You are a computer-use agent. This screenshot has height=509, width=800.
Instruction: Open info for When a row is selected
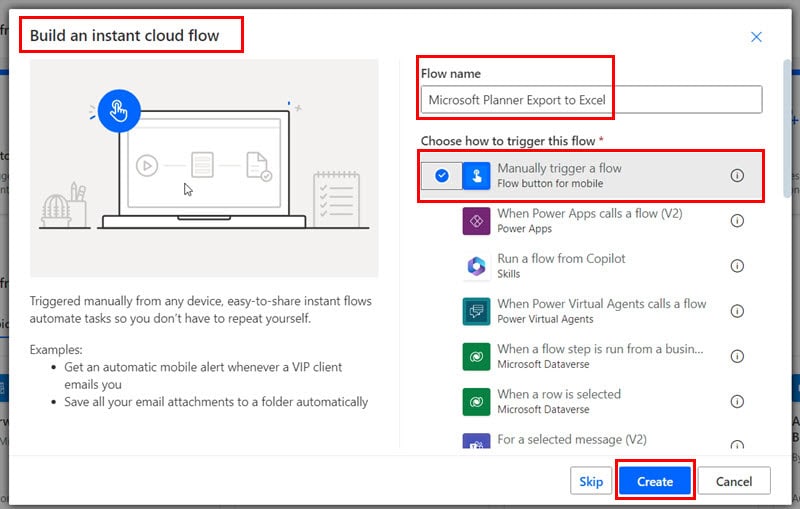click(737, 401)
